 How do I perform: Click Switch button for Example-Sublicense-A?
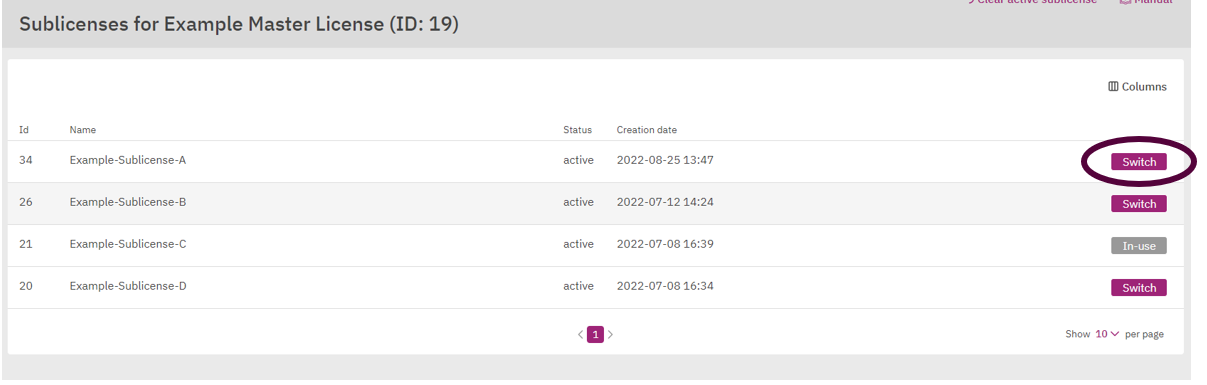(1139, 162)
